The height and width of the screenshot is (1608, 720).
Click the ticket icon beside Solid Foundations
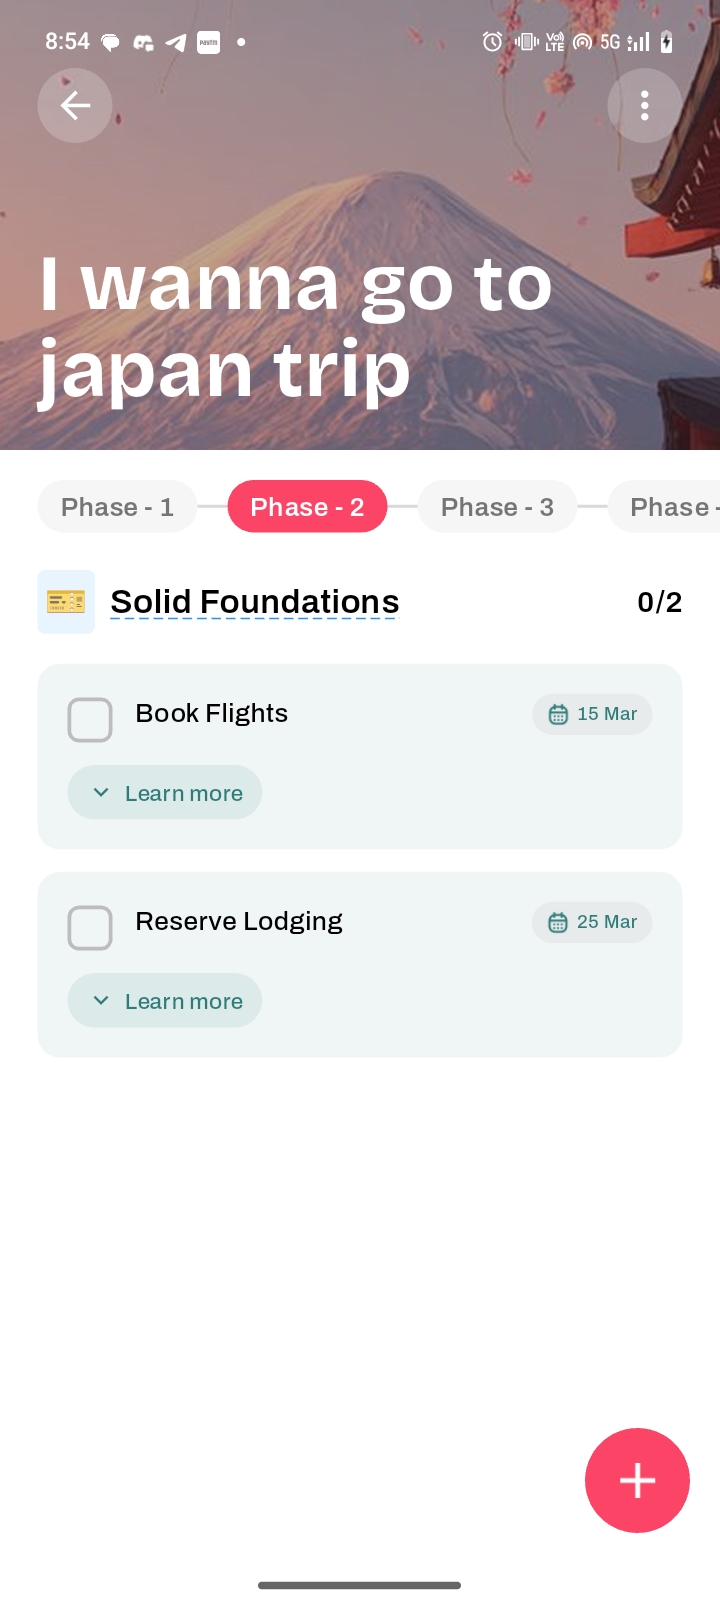66,602
